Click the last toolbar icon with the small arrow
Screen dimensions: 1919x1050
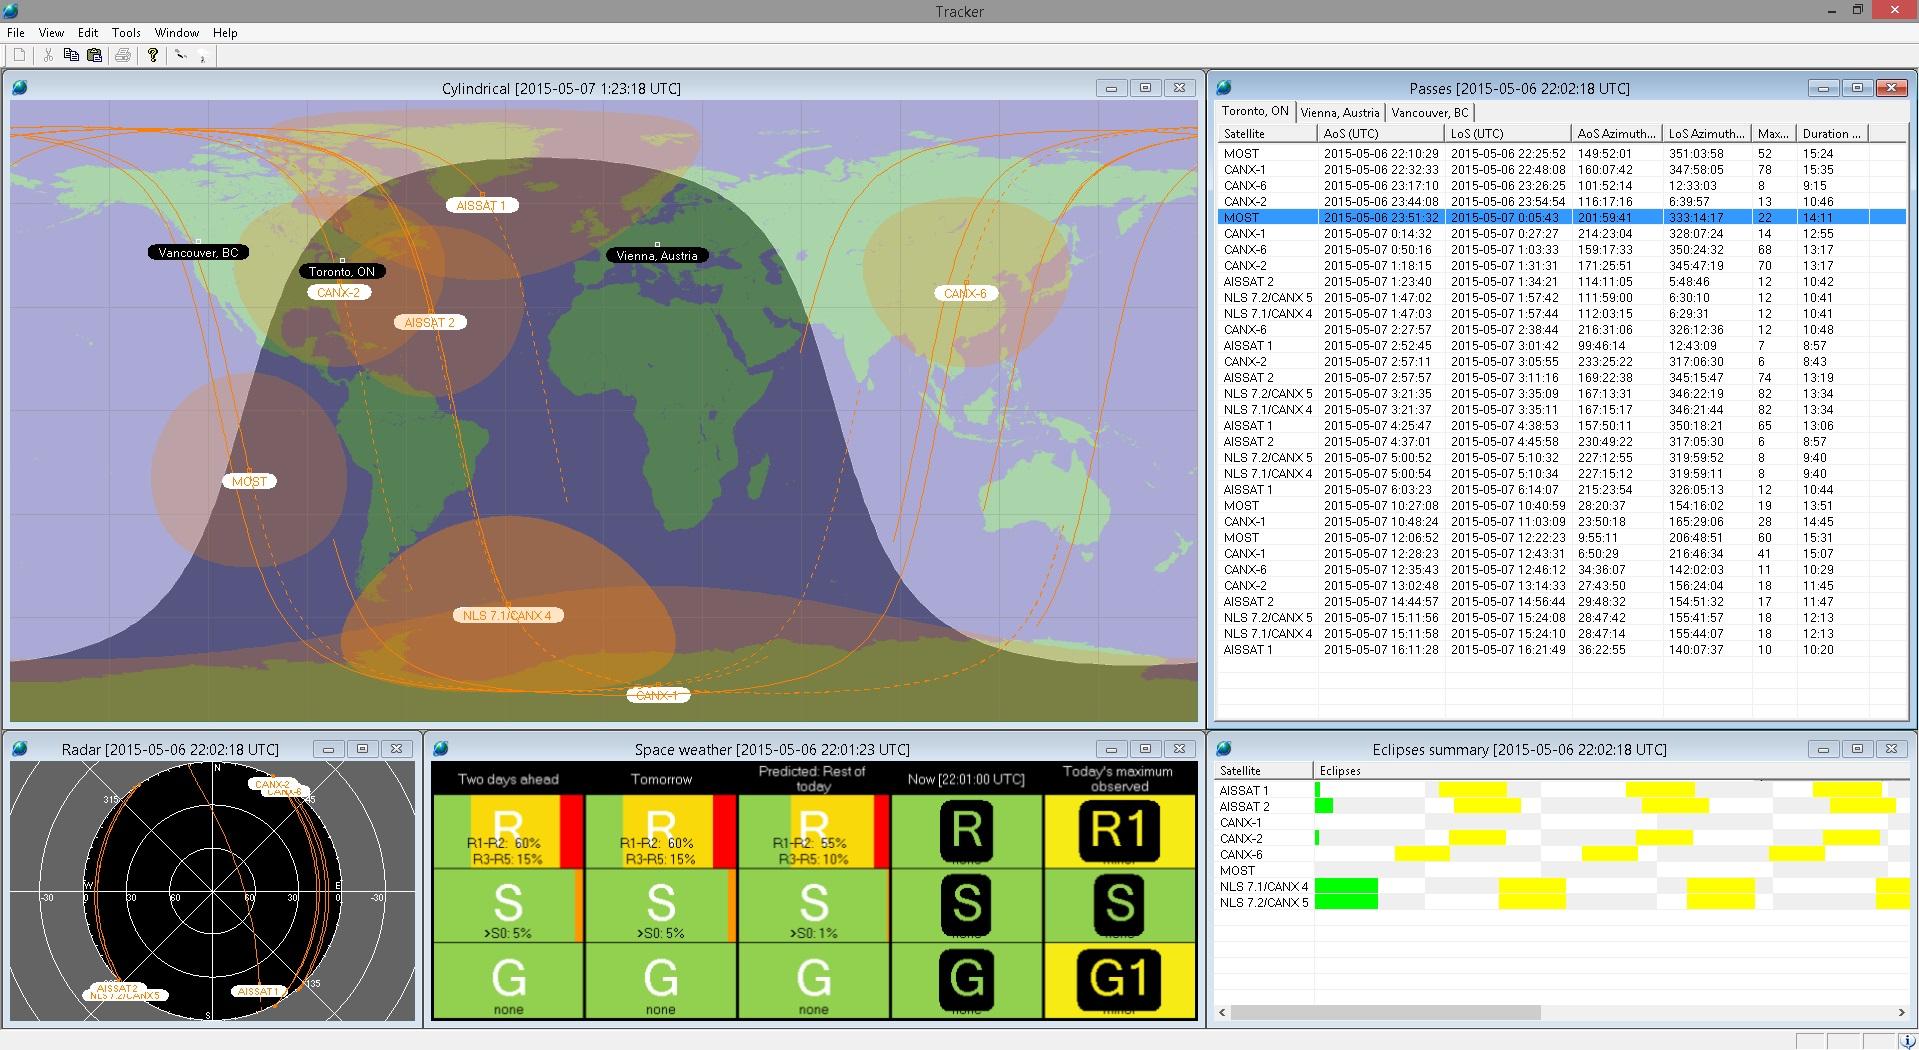tap(202, 56)
